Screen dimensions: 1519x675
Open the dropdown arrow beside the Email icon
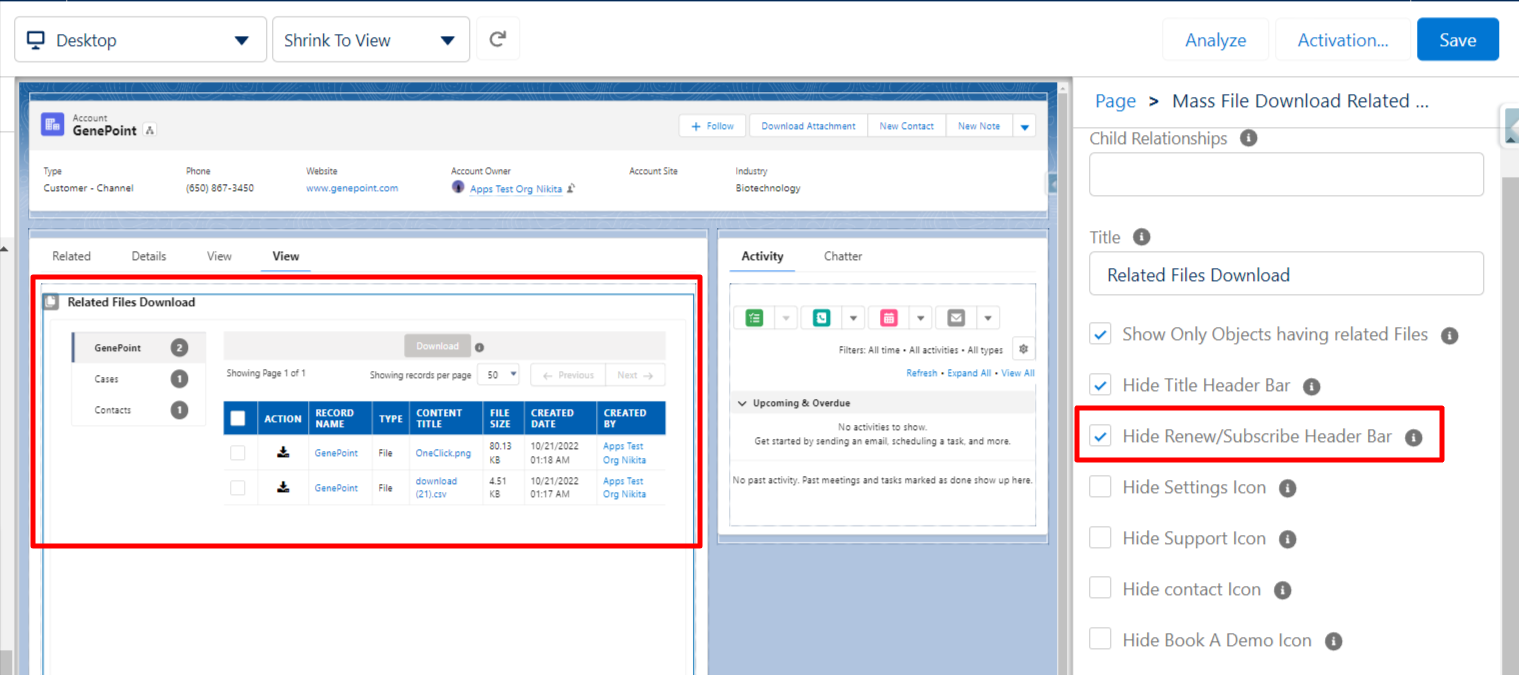click(x=988, y=318)
